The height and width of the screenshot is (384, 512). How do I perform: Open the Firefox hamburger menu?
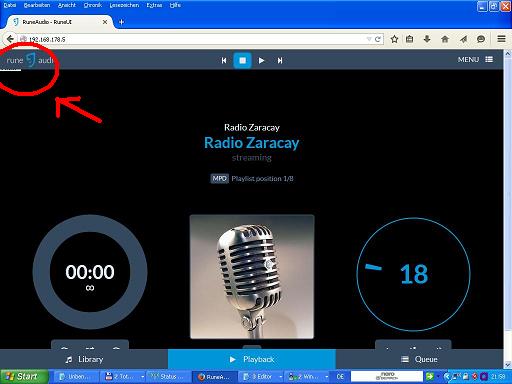pos(501,39)
